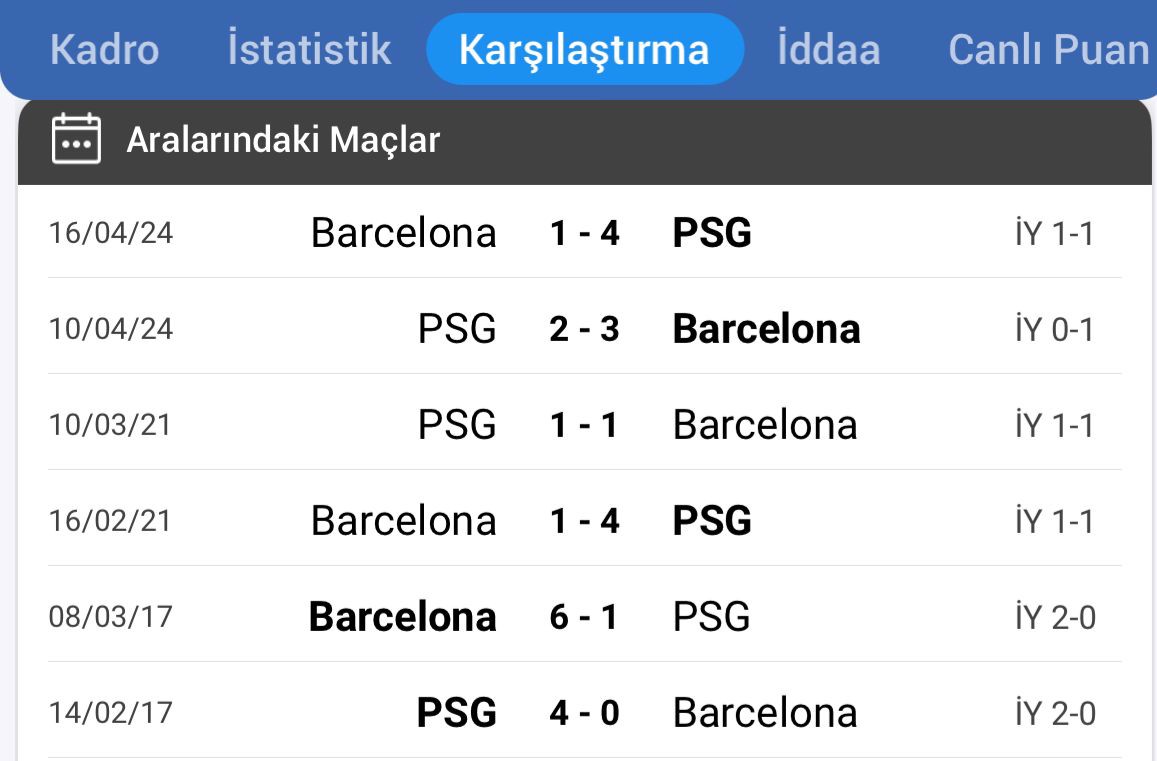Select bold PSG in the 14/02/17 row
This screenshot has height=761, width=1157.
tap(456, 713)
